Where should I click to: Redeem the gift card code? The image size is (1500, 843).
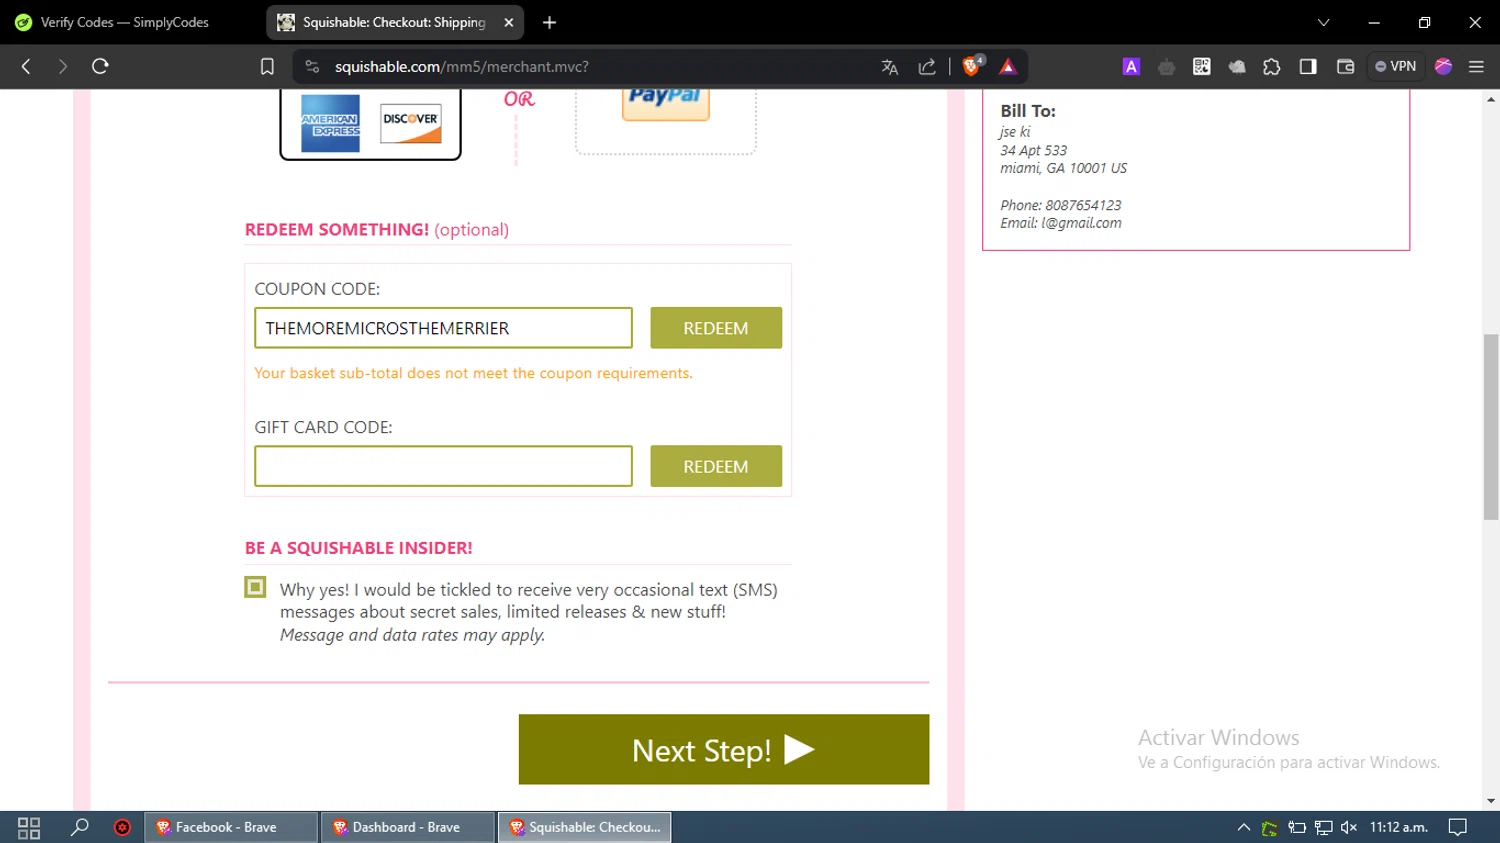716,466
